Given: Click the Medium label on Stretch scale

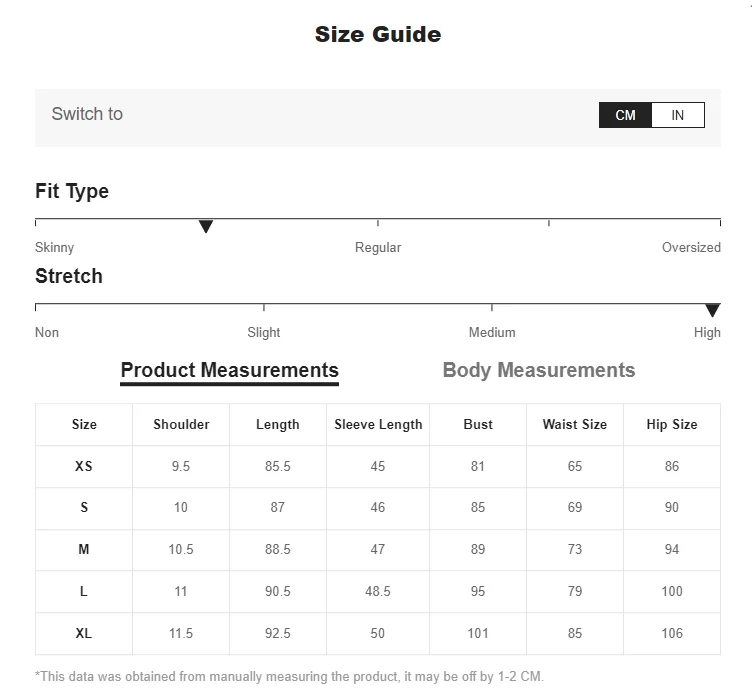Looking at the screenshot, I should tap(492, 332).
